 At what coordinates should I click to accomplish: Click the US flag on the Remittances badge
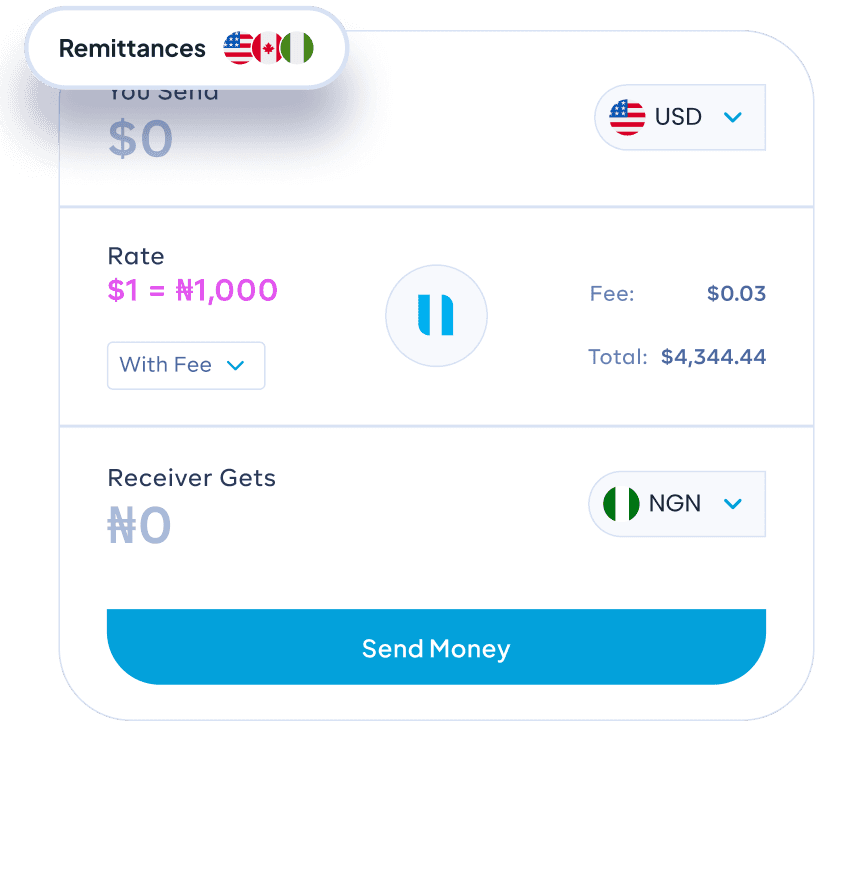238,47
